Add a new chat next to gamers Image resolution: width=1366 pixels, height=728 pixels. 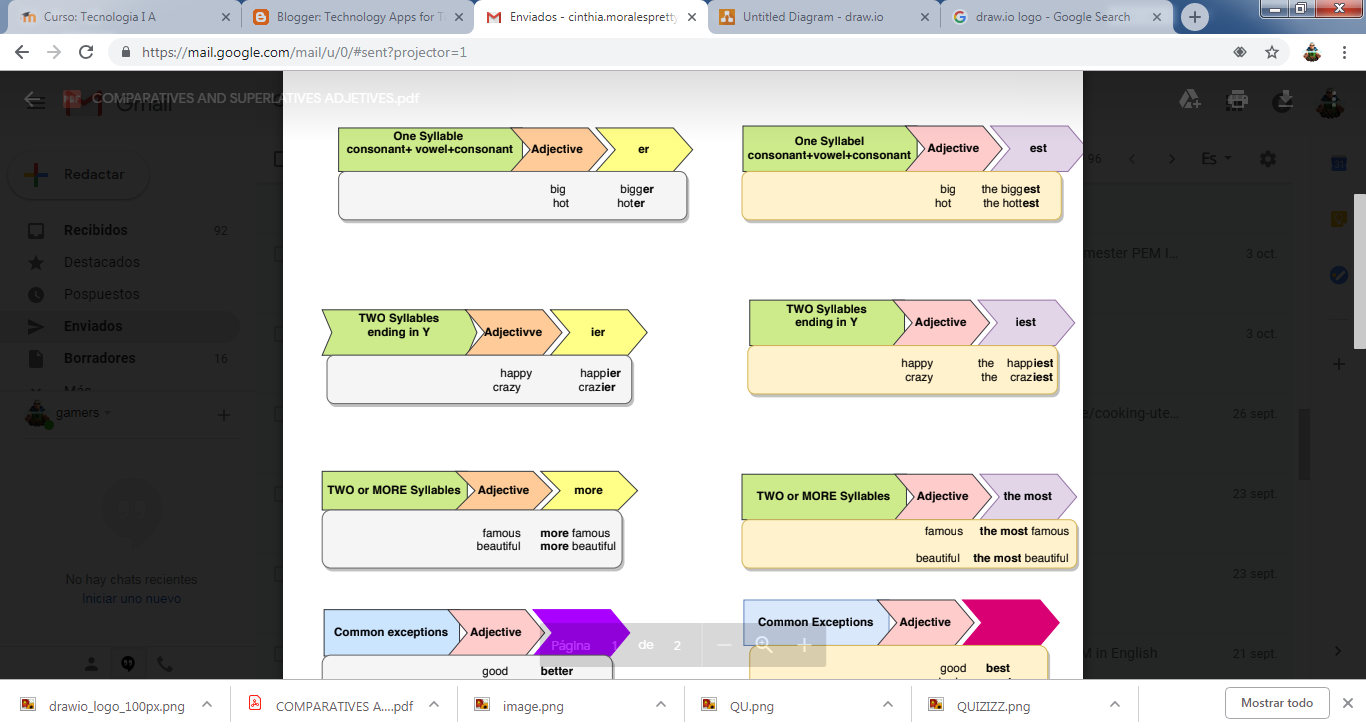224,414
